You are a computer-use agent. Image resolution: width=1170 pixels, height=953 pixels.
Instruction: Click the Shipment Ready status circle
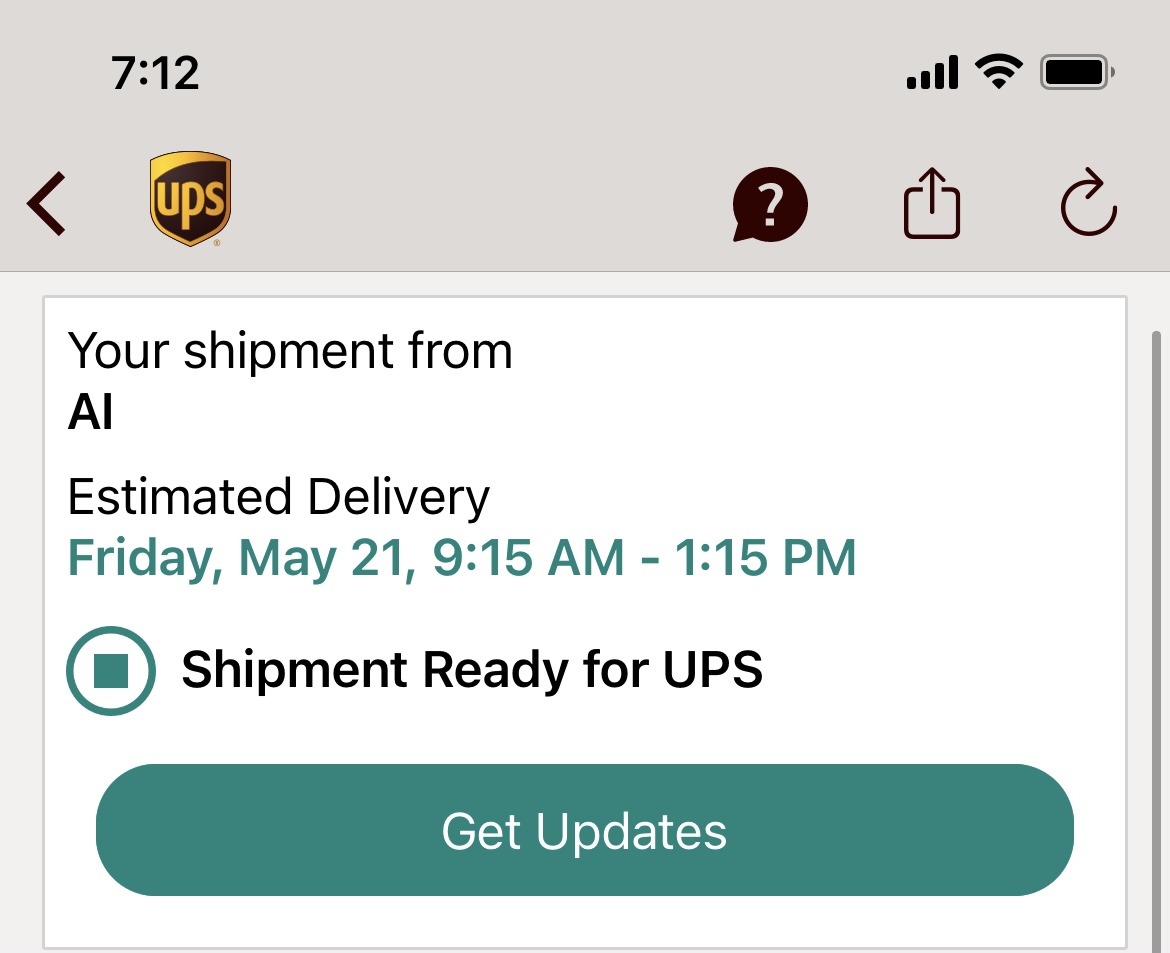tap(111, 670)
